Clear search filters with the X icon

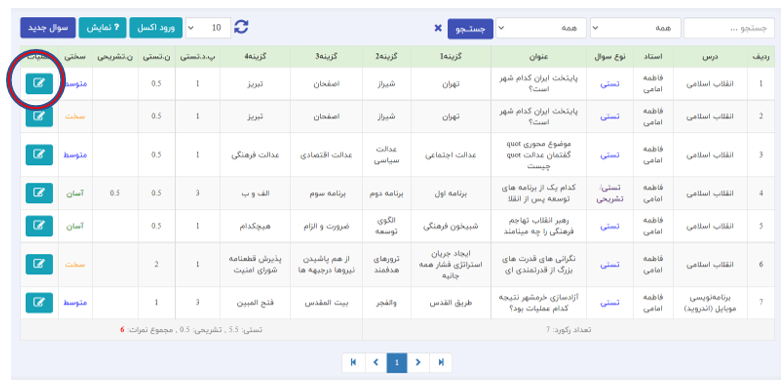(438, 28)
